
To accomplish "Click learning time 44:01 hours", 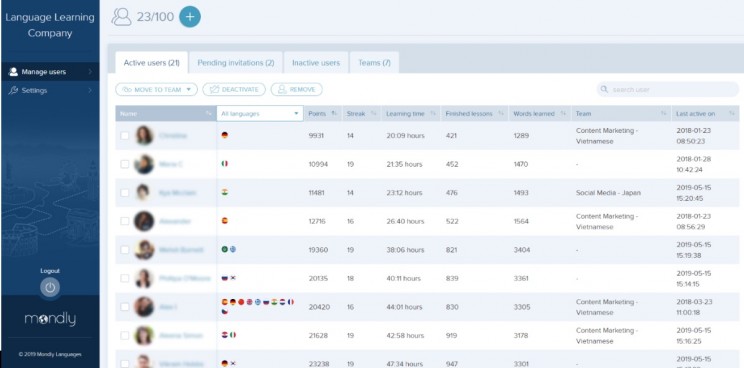I will click(x=405, y=307).
